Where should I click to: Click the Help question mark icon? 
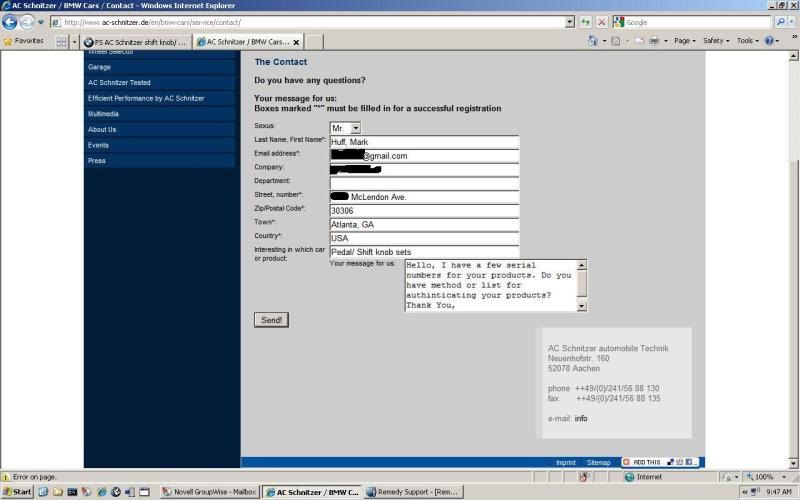(770, 41)
